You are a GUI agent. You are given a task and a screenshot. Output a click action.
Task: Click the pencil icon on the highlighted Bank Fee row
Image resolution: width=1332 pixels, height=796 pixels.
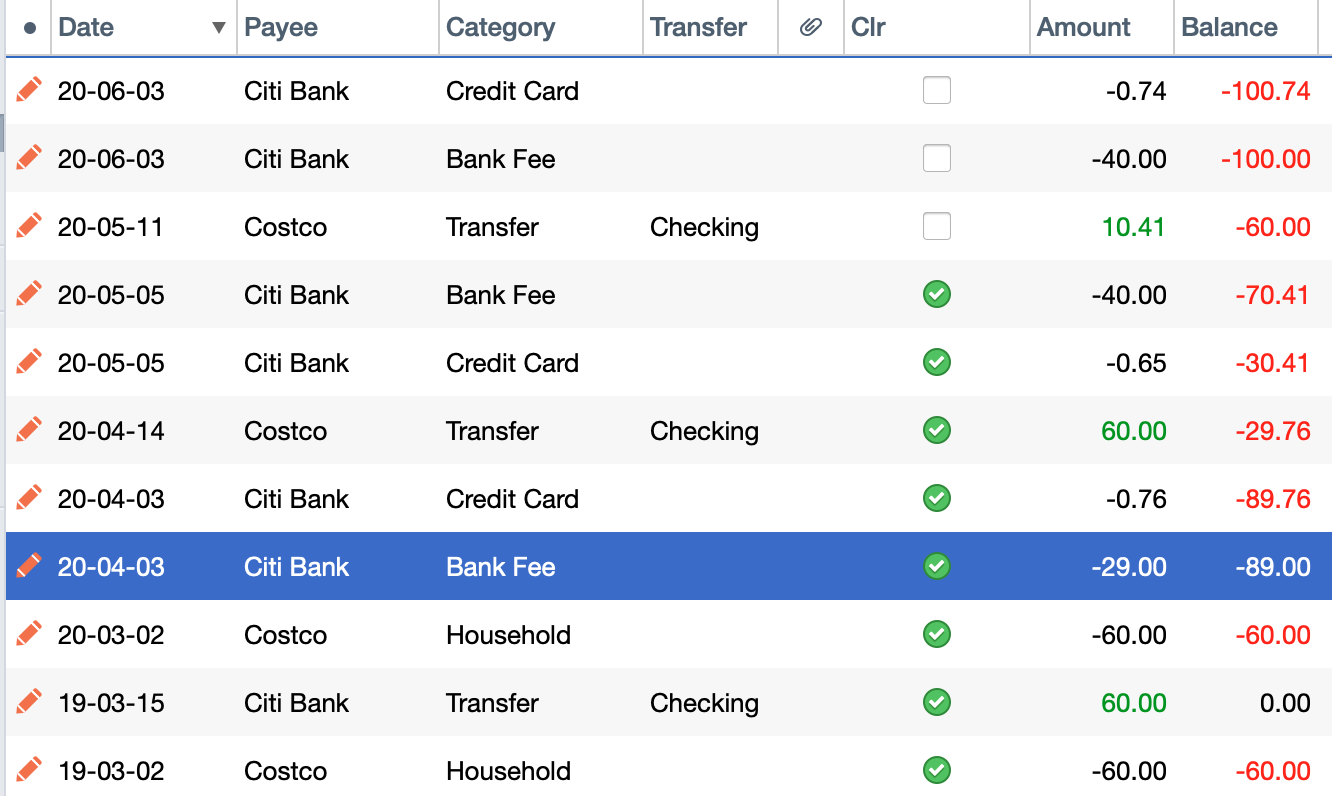(x=29, y=567)
